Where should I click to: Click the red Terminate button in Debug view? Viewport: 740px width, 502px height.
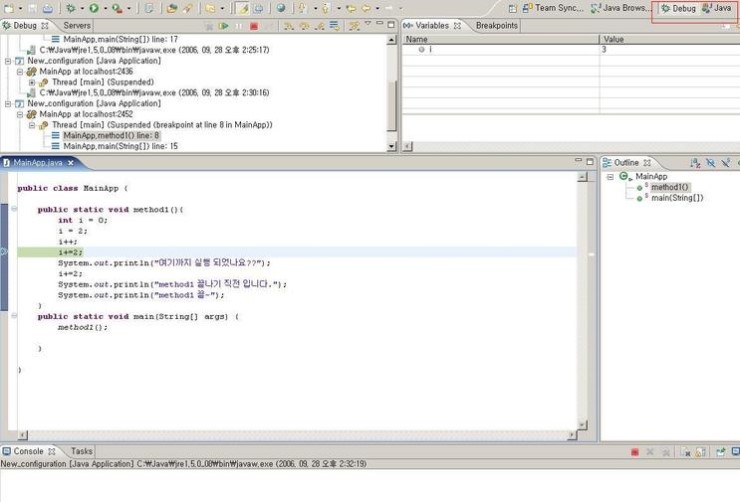click(254, 25)
